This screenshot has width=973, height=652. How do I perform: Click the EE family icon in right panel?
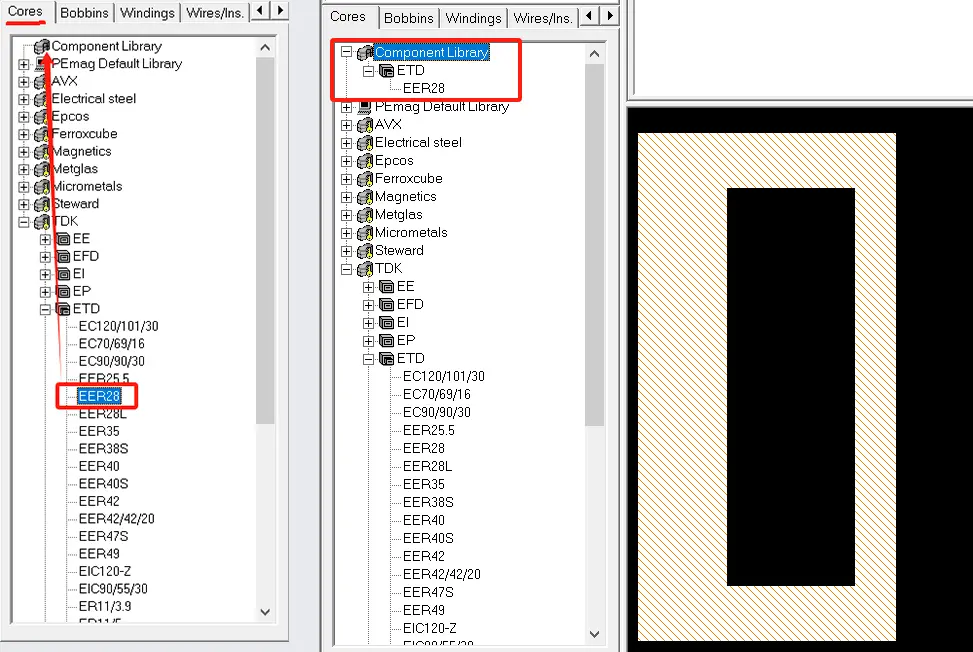point(387,287)
